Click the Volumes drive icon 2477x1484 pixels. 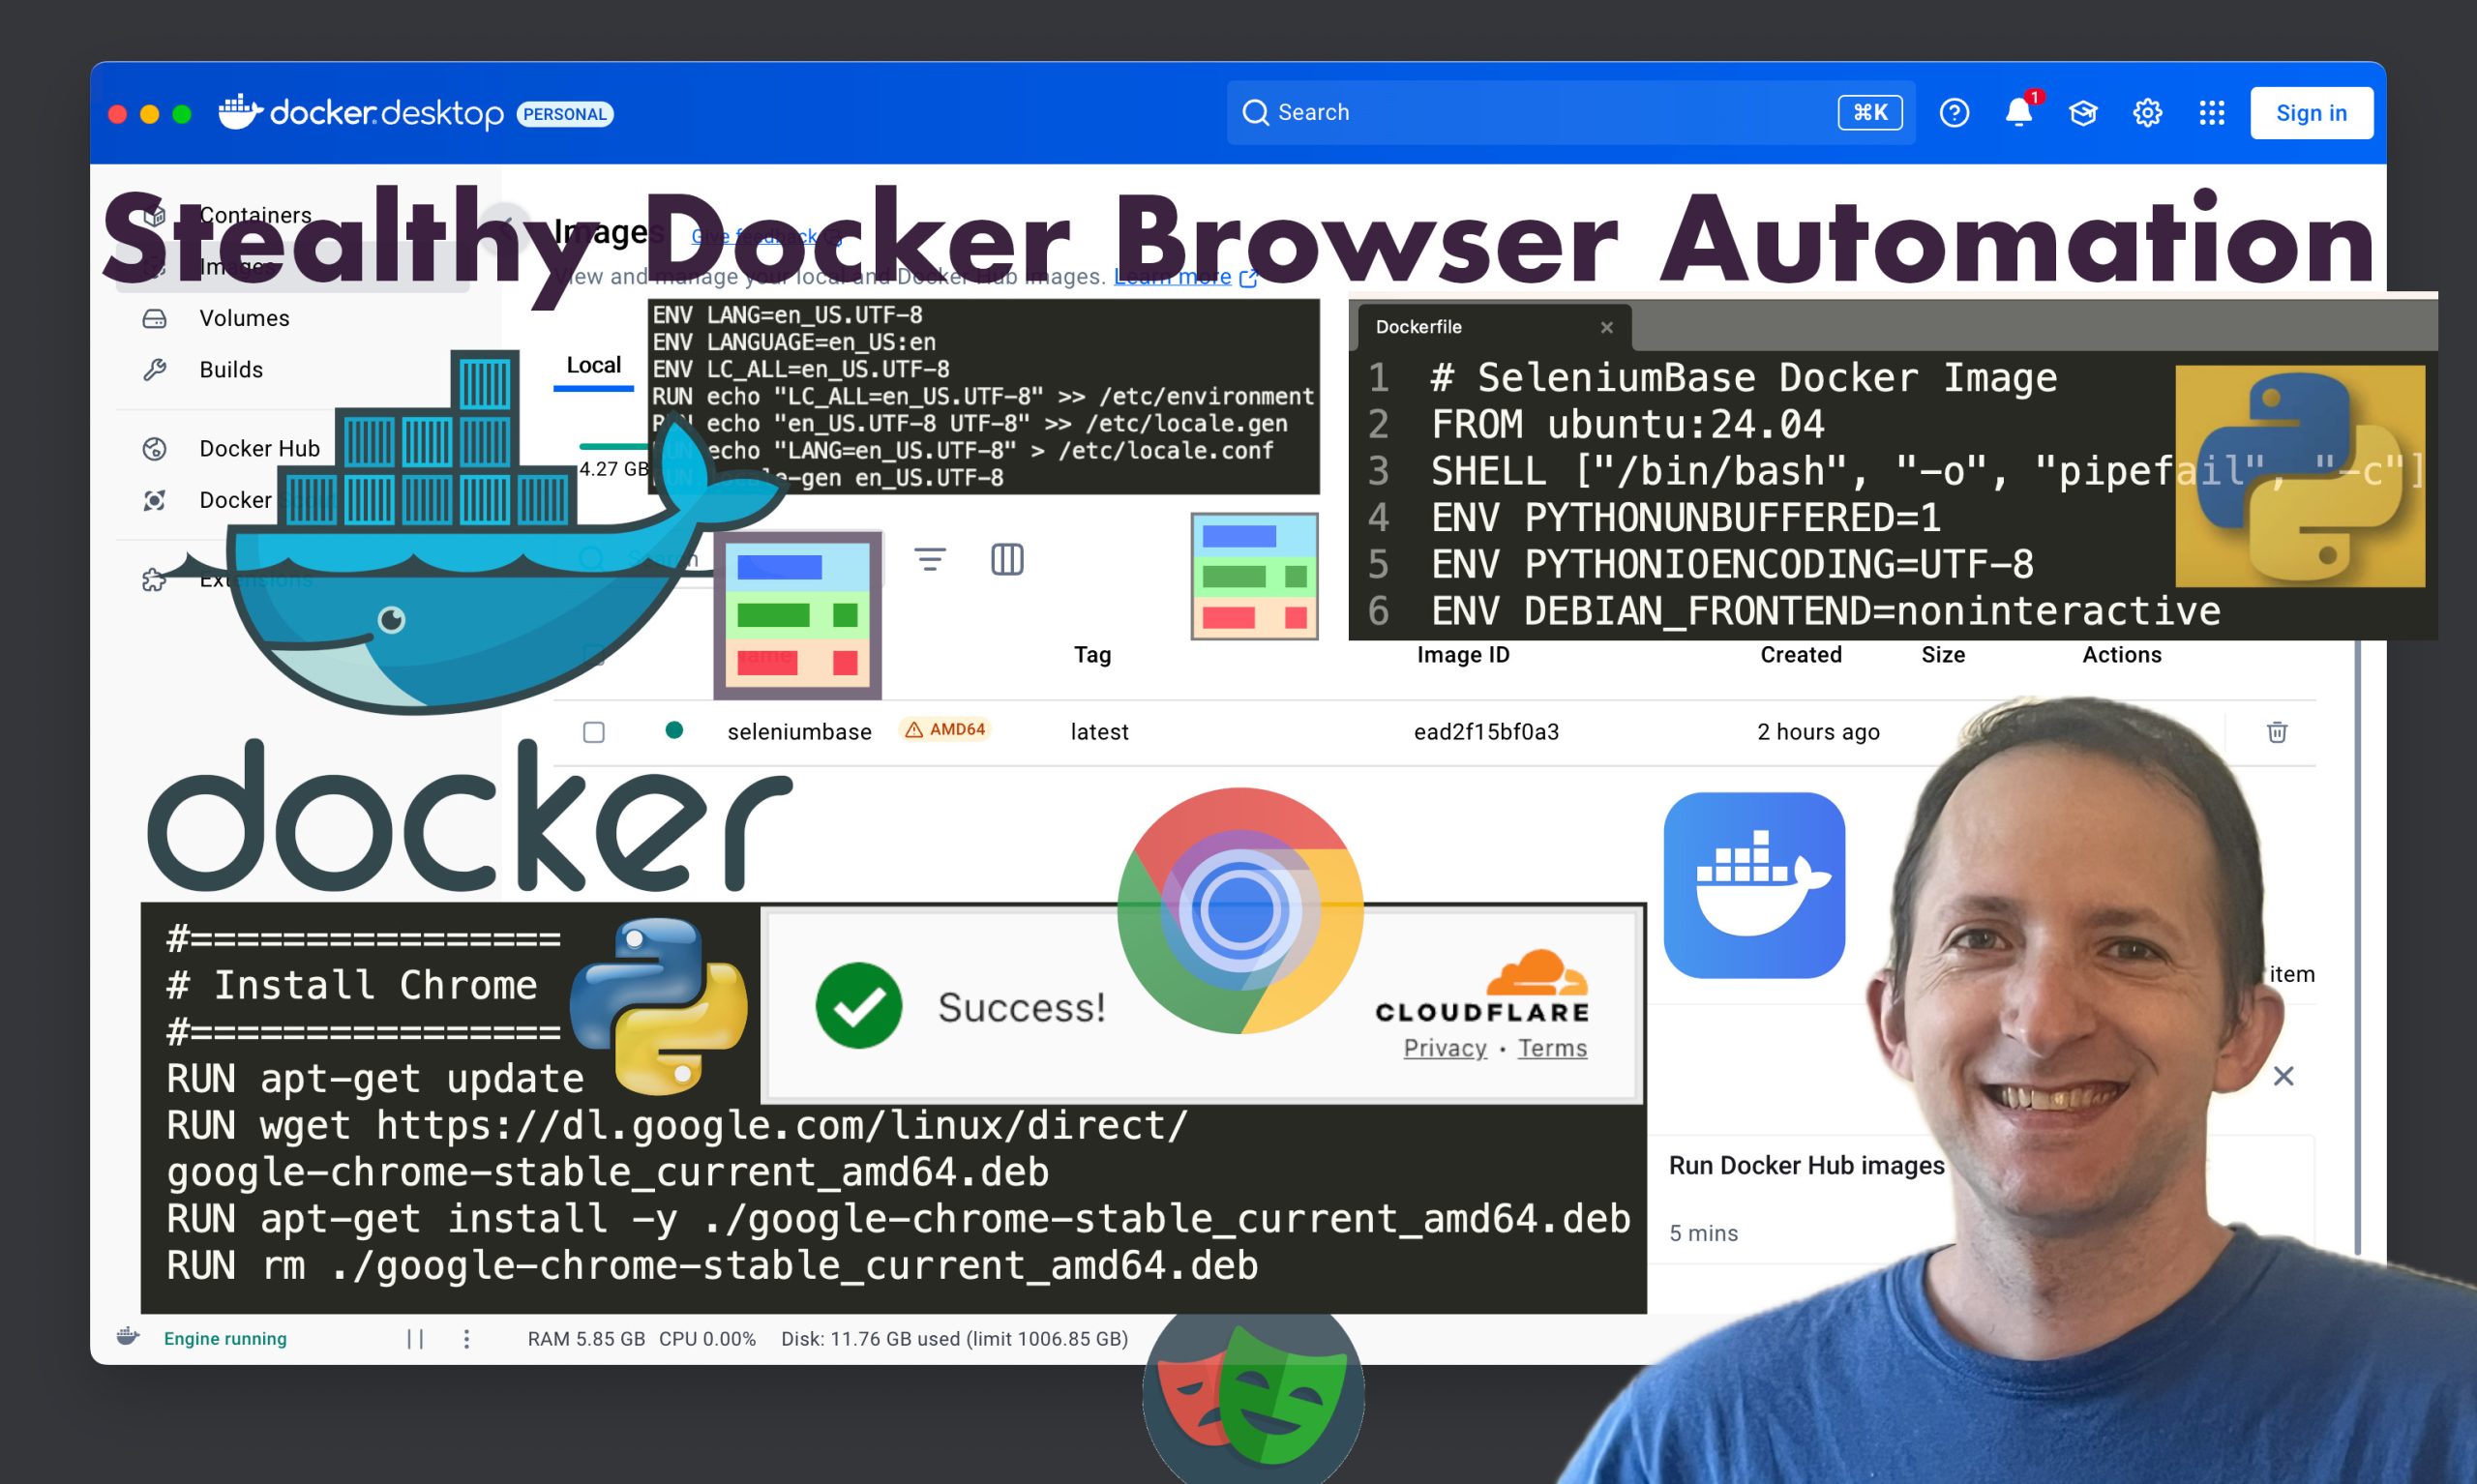click(x=154, y=318)
